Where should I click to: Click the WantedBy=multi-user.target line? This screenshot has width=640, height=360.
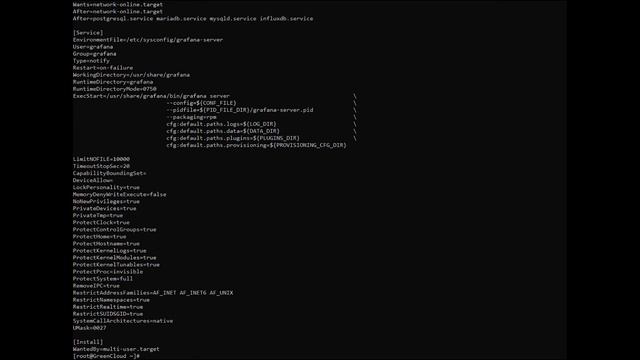116,349
